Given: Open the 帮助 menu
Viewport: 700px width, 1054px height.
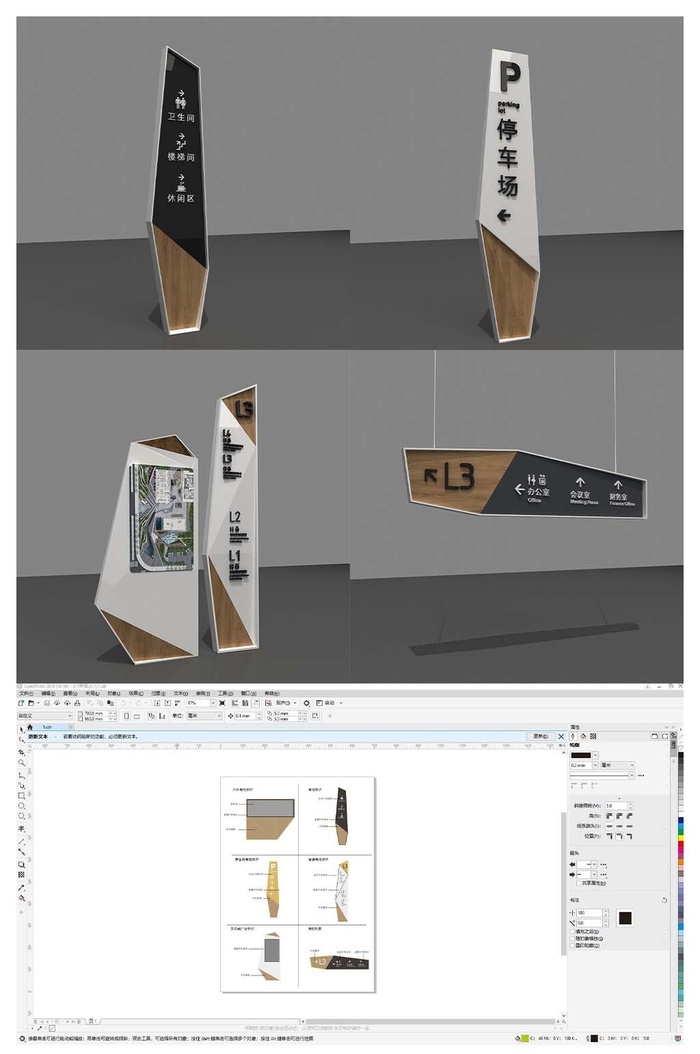Looking at the screenshot, I should [x=271, y=693].
